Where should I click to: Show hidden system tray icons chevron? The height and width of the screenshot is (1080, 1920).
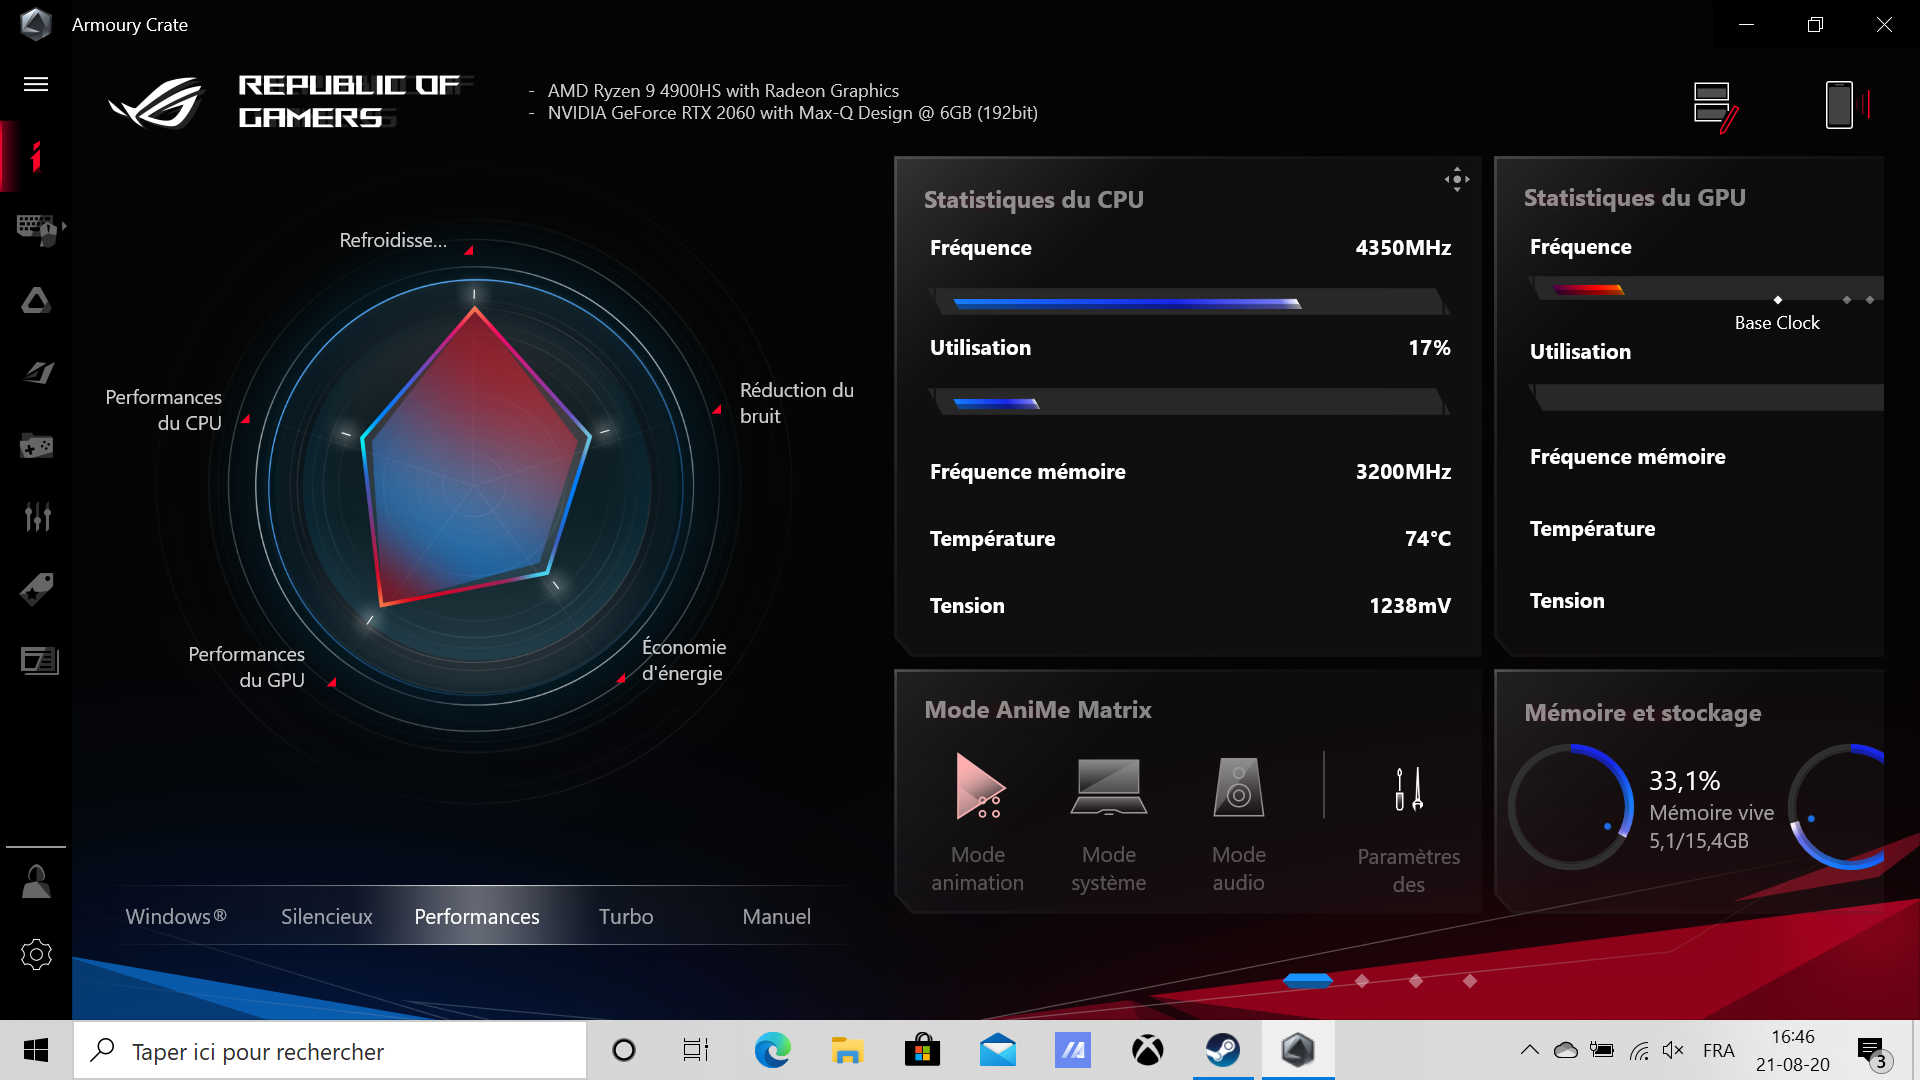pos(1529,1050)
